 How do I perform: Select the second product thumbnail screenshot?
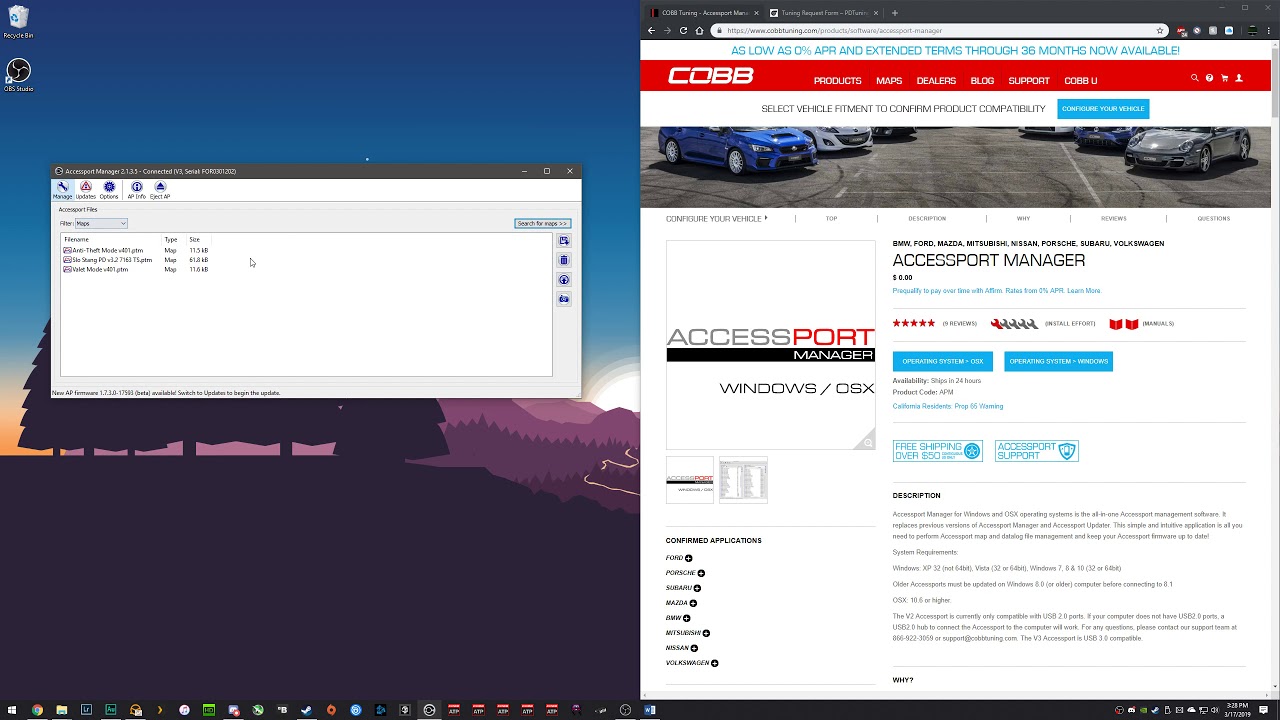pyautogui.click(x=743, y=480)
